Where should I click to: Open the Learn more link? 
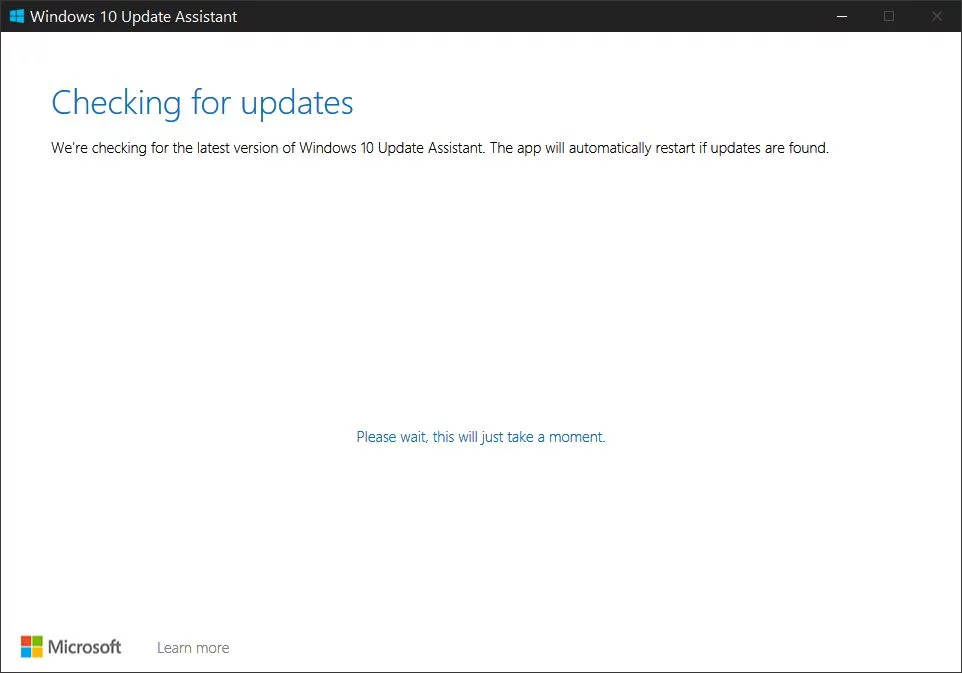coord(193,648)
